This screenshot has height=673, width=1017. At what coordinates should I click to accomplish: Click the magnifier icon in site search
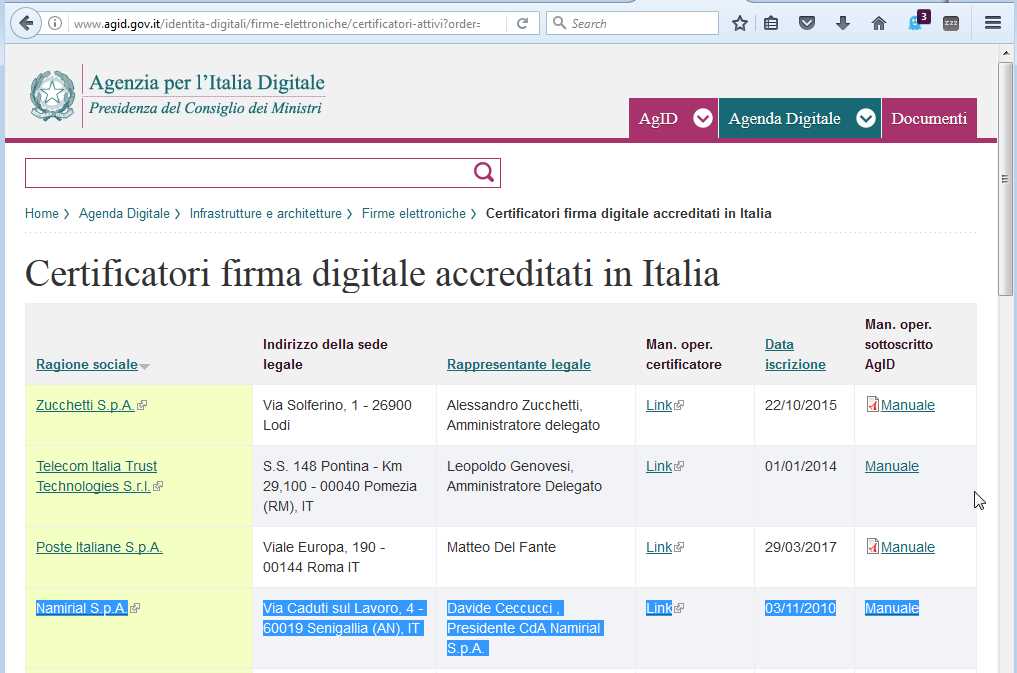[484, 172]
